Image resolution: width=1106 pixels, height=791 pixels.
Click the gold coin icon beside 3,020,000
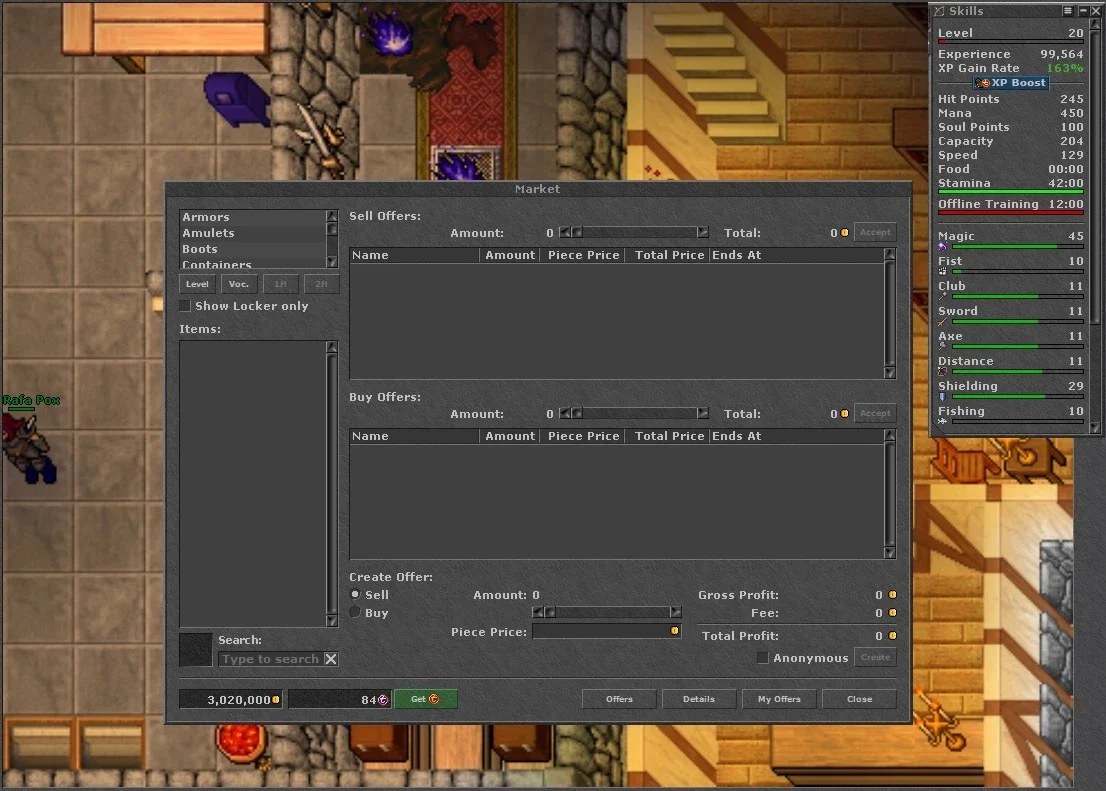click(276, 700)
